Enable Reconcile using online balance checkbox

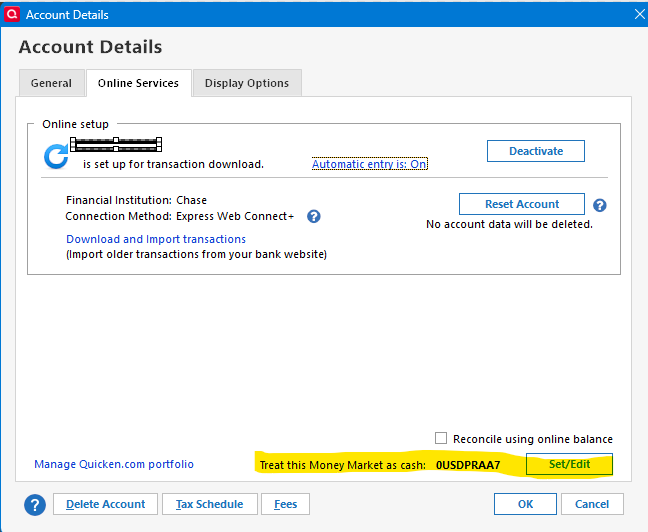(x=441, y=438)
